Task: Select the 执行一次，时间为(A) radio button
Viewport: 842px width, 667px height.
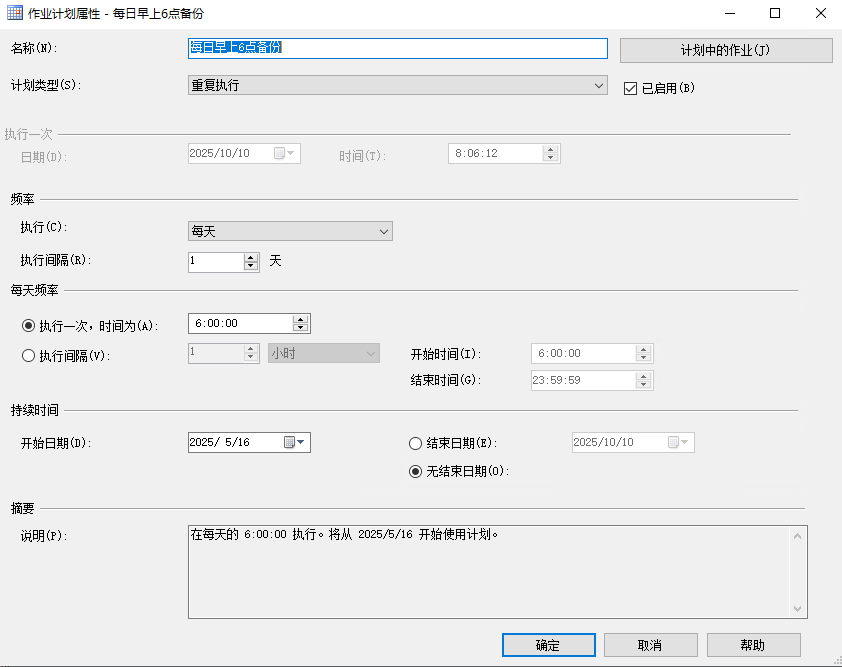Action: point(28,322)
